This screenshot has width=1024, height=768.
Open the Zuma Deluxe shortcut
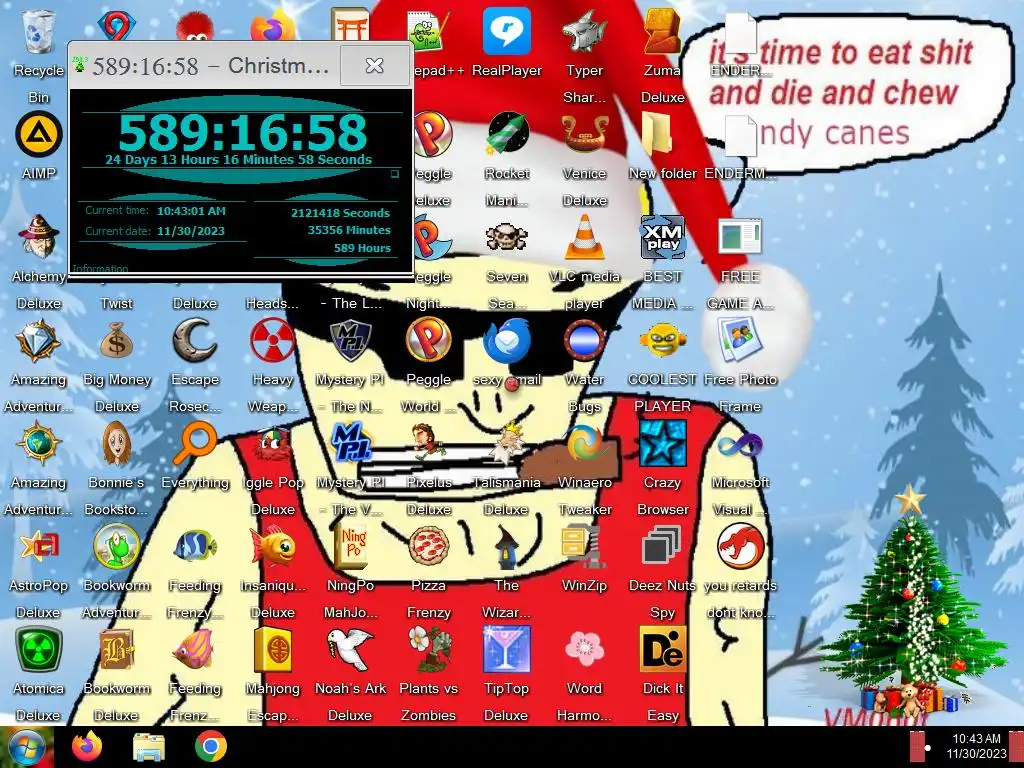[662, 33]
